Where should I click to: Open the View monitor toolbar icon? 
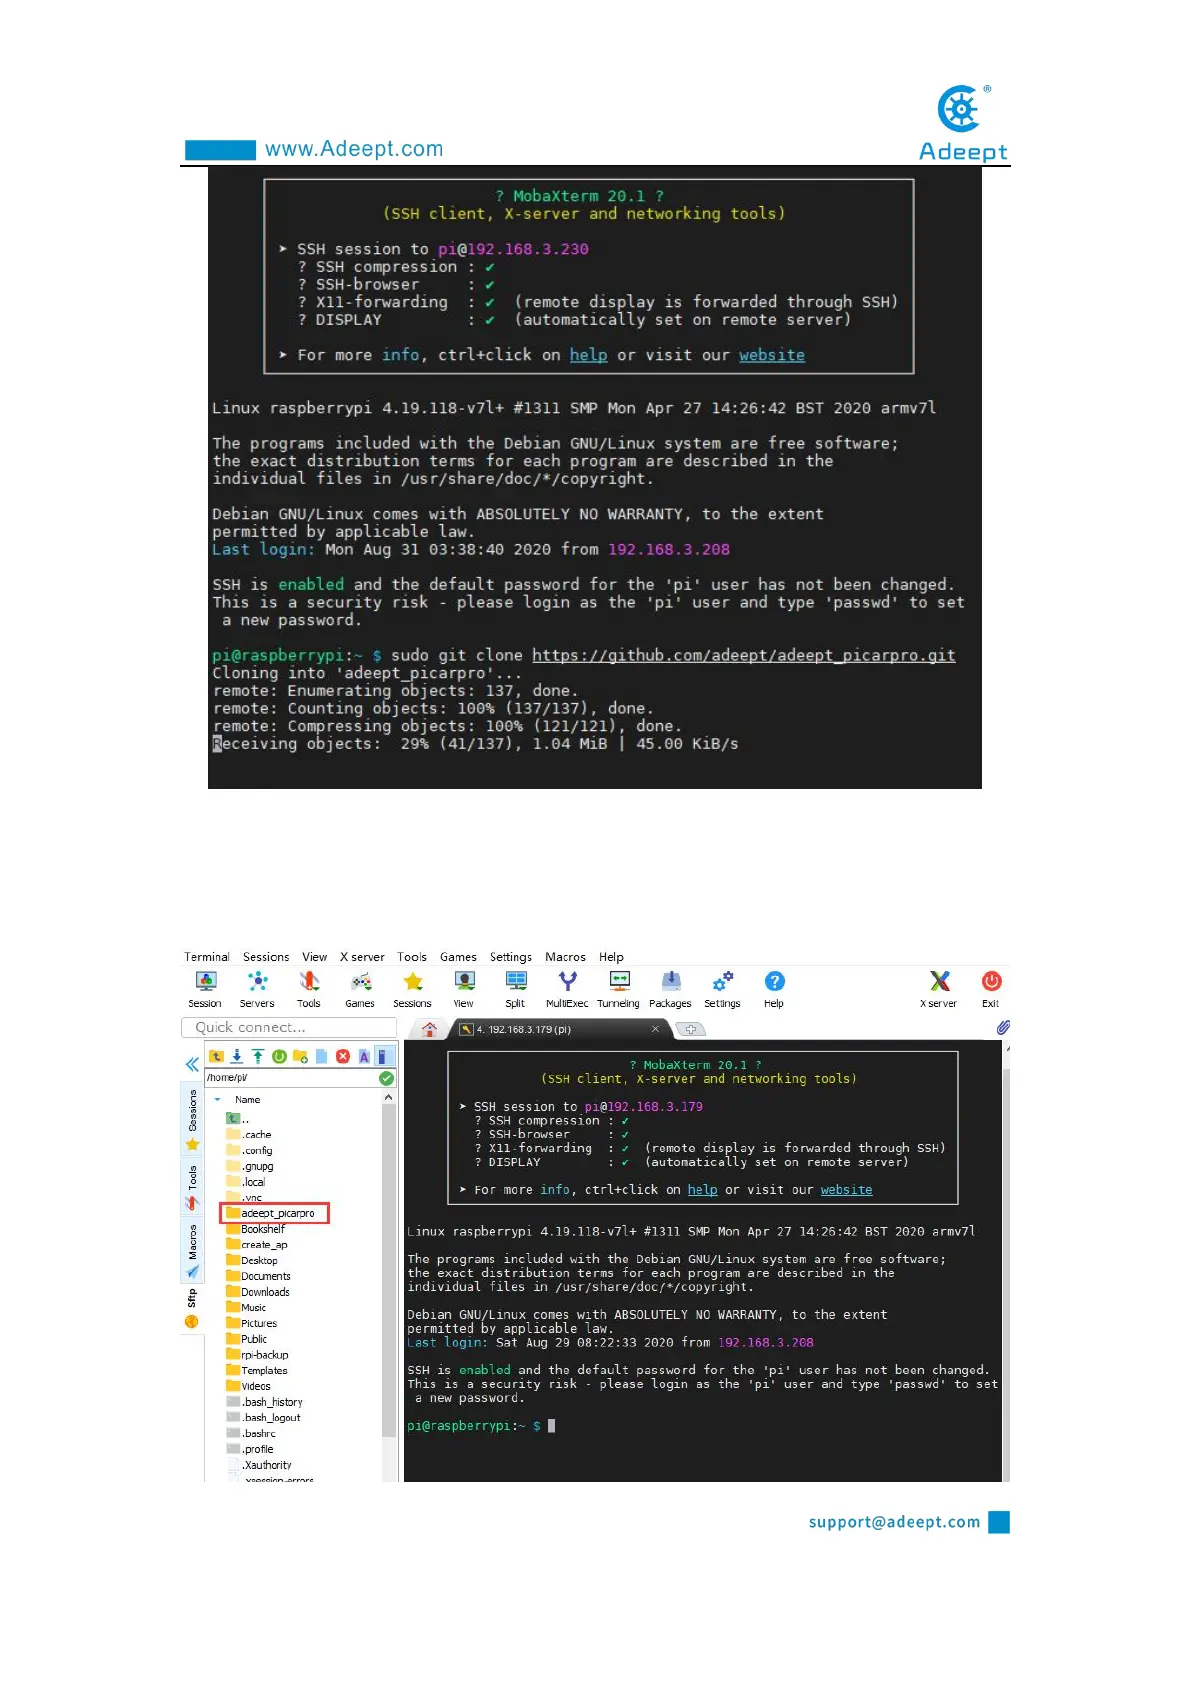[464, 989]
